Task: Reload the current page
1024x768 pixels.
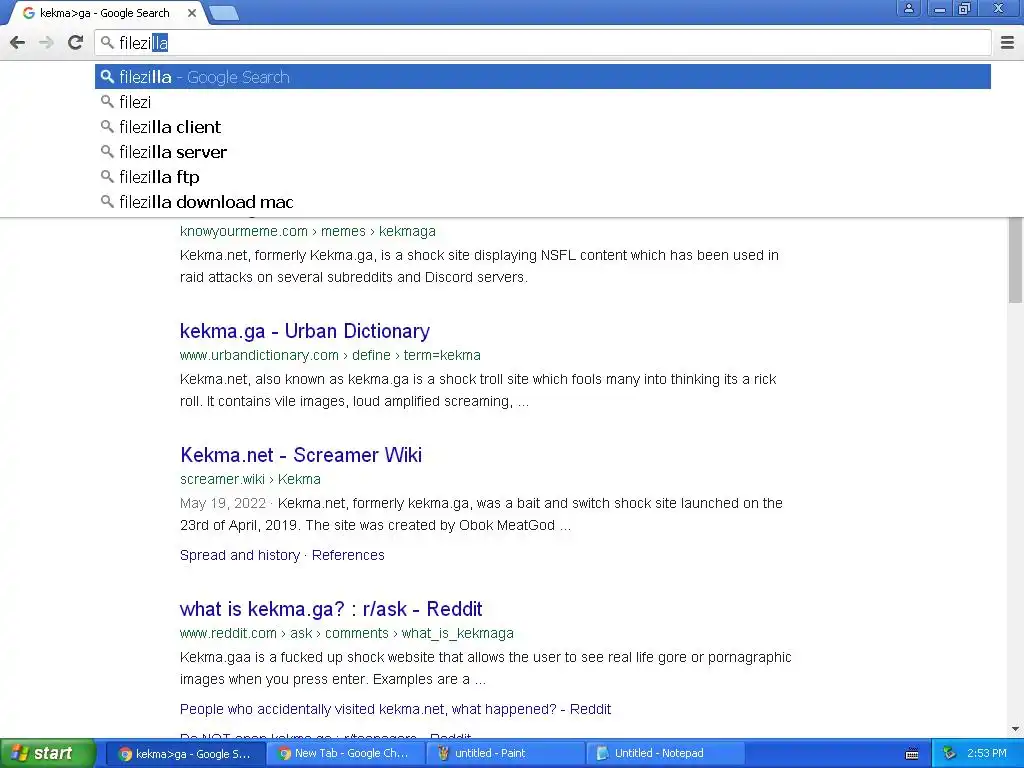Action: tap(75, 43)
